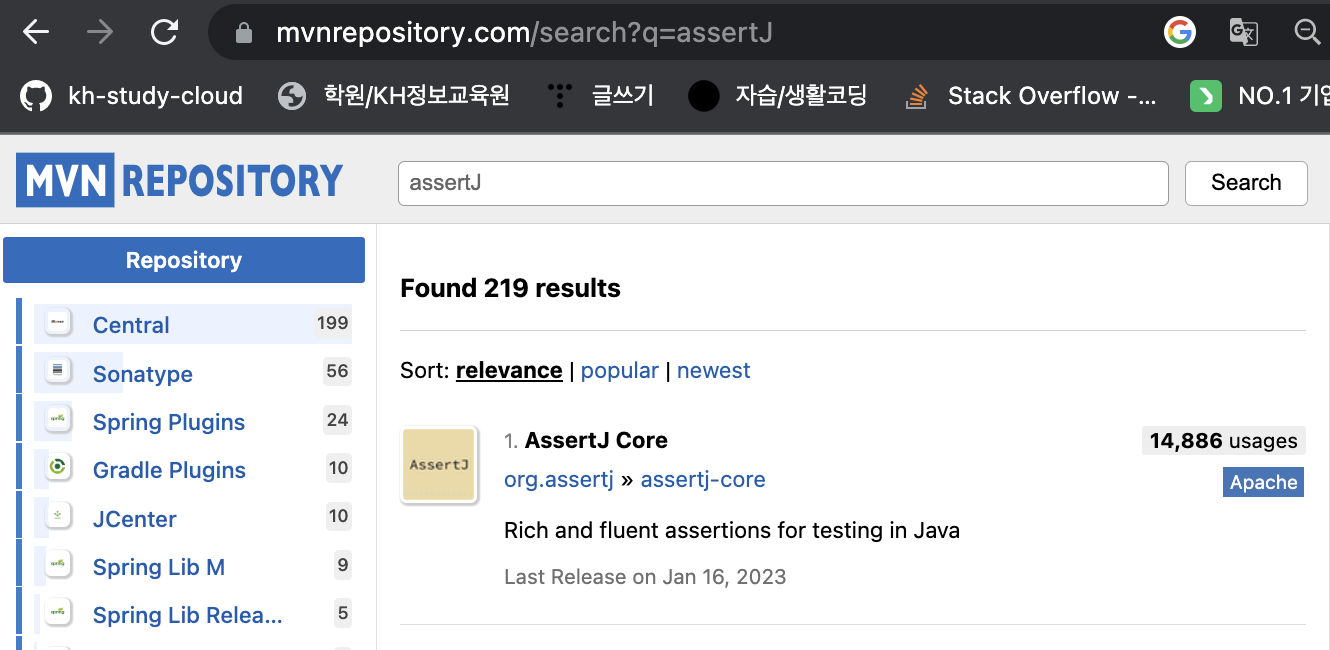Click the Repository sidebar header

(x=184, y=260)
